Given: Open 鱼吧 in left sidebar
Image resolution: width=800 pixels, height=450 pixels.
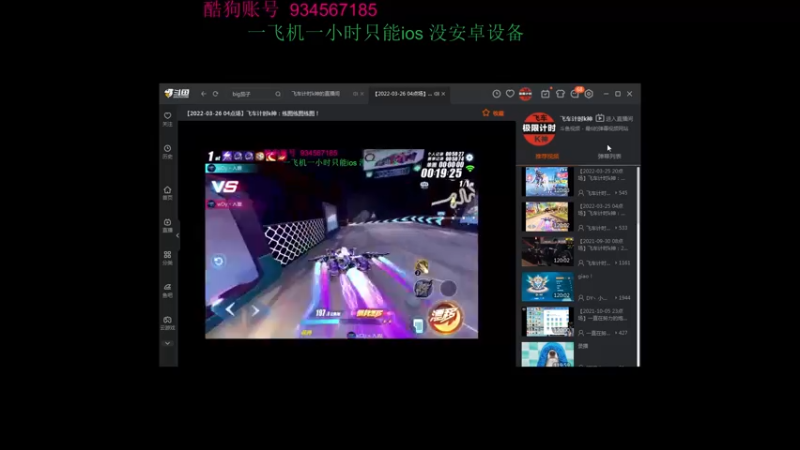Looking at the screenshot, I should 167,290.
